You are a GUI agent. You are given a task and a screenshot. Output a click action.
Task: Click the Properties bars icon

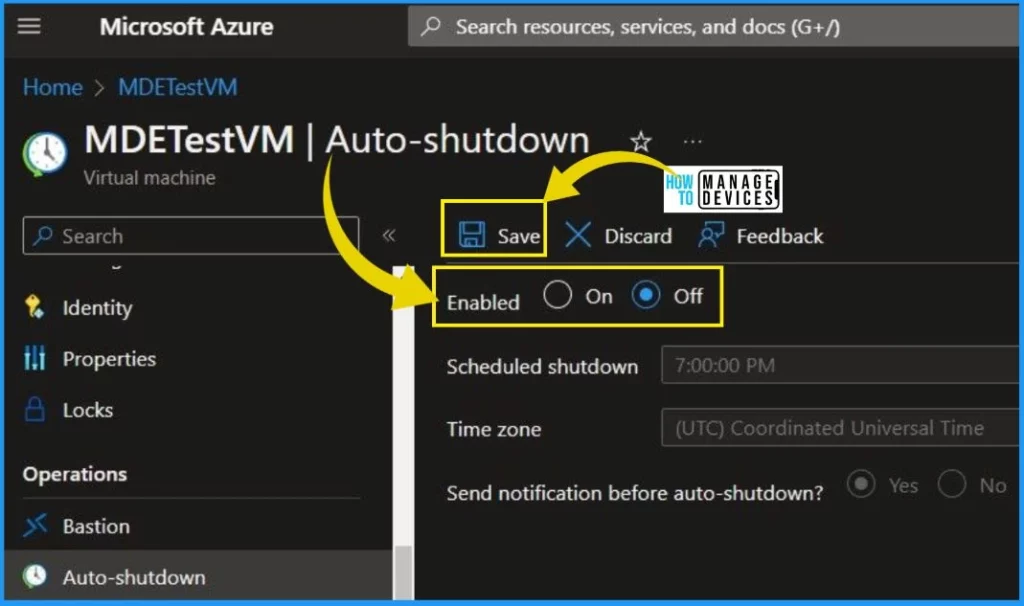coord(35,358)
